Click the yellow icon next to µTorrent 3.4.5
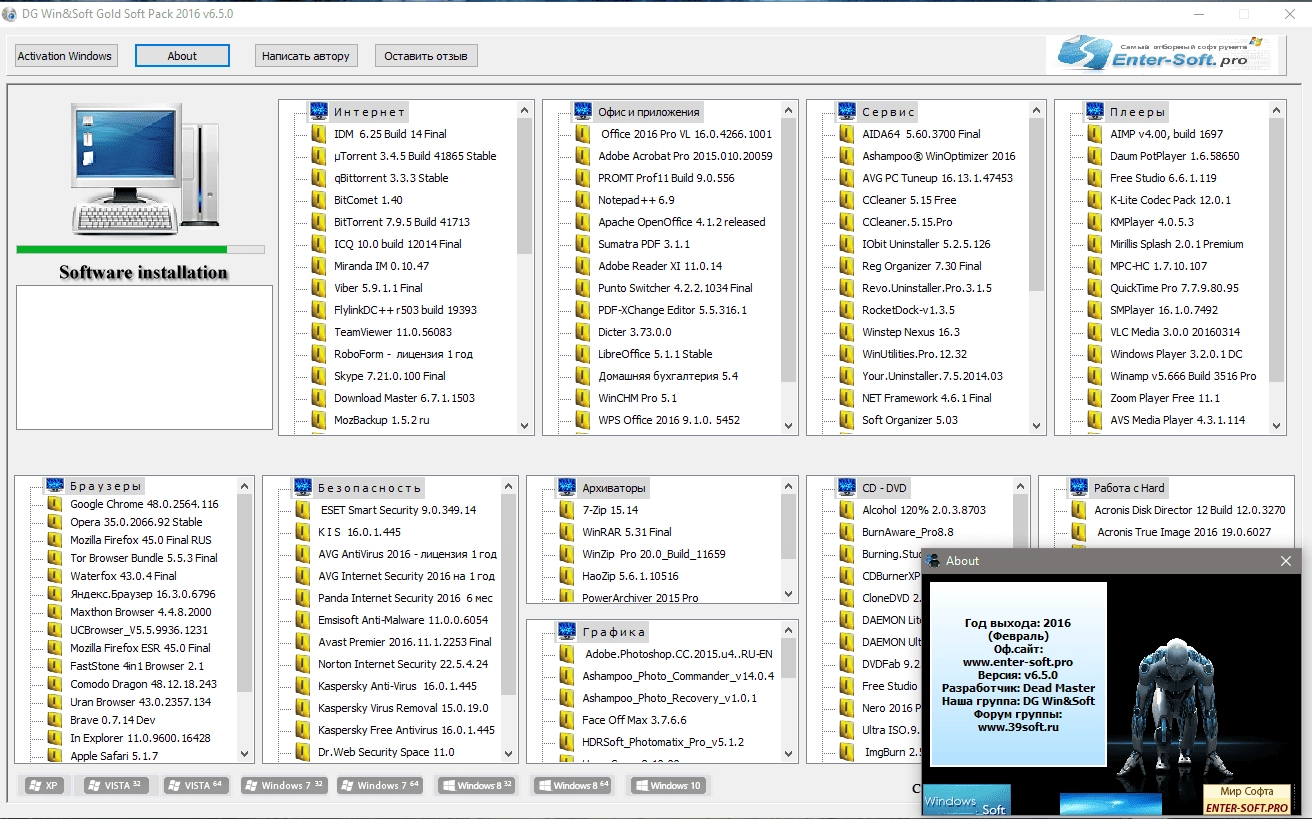Screen dimensions: 1312x819 tap(319, 156)
